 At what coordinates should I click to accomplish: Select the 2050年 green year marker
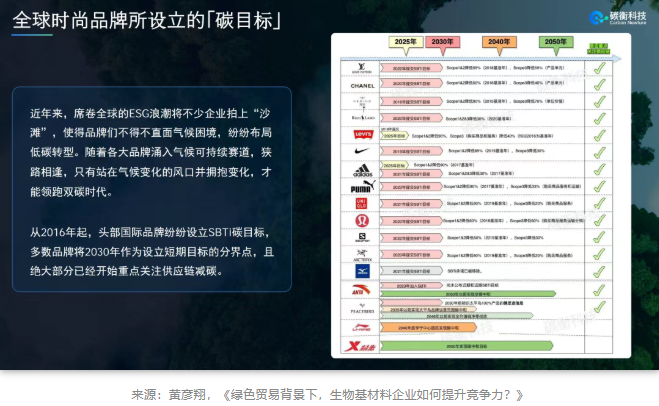pyautogui.click(x=556, y=44)
